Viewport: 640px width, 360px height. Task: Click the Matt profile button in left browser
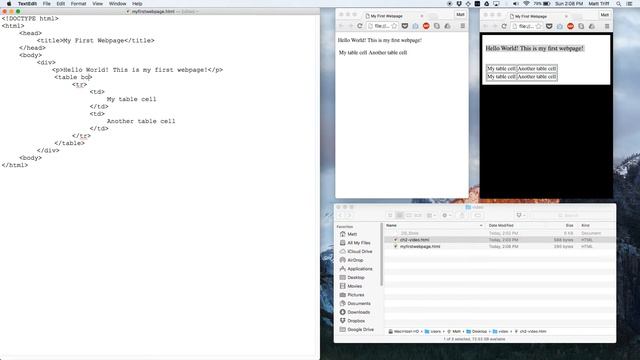(x=460, y=15)
